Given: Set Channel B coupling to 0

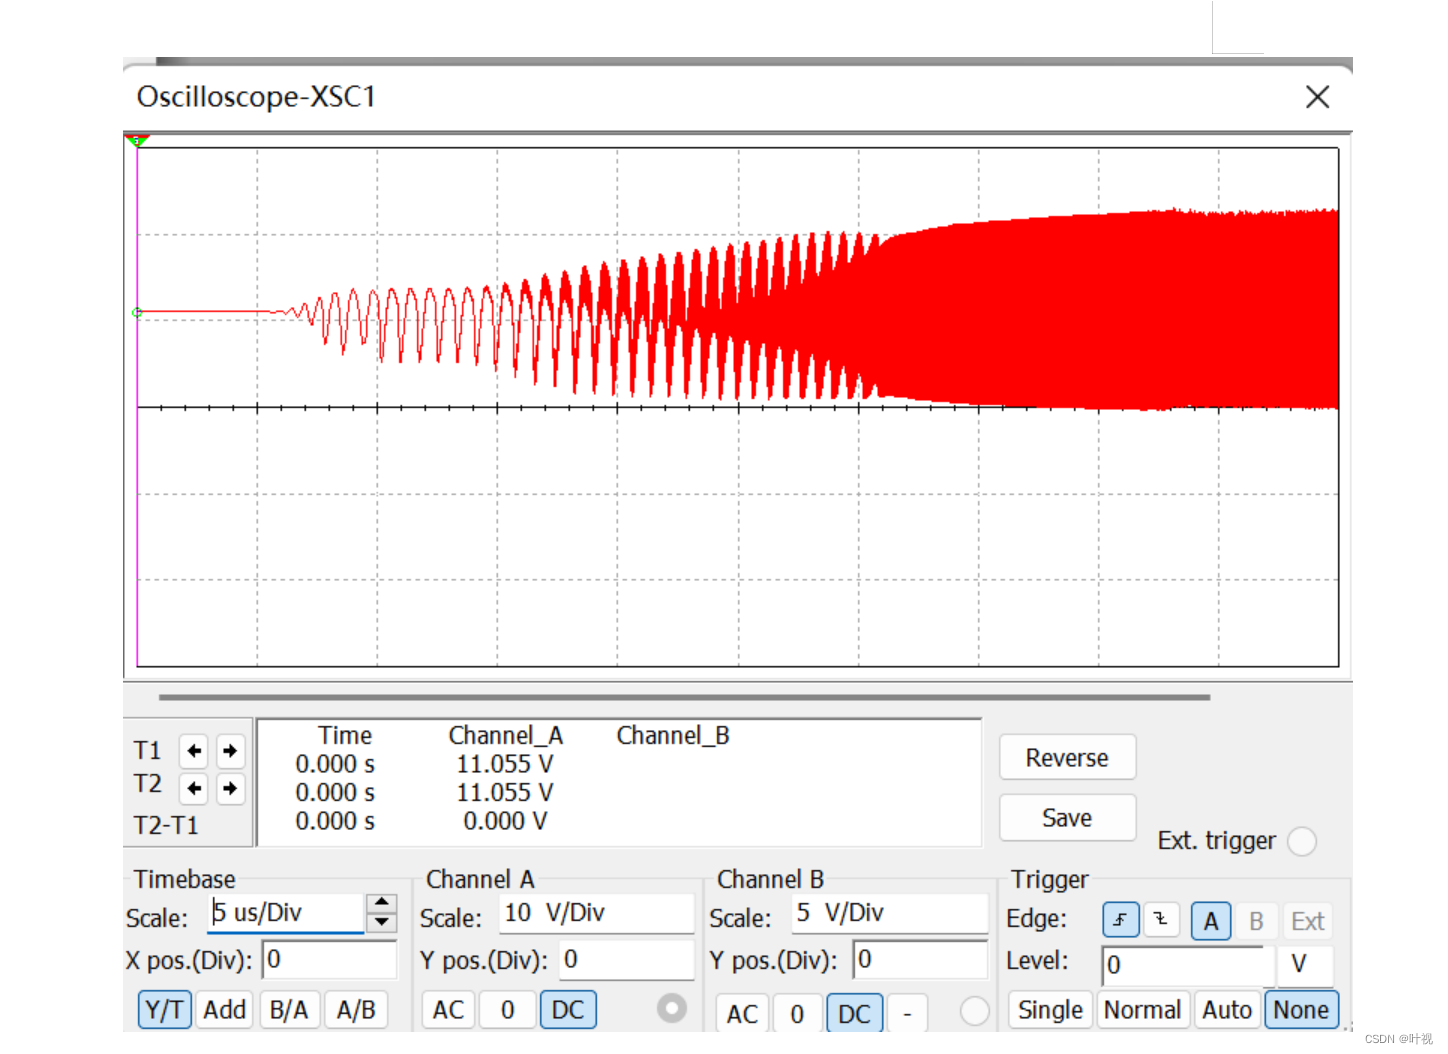Looking at the screenshot, I should point(797,1014).
